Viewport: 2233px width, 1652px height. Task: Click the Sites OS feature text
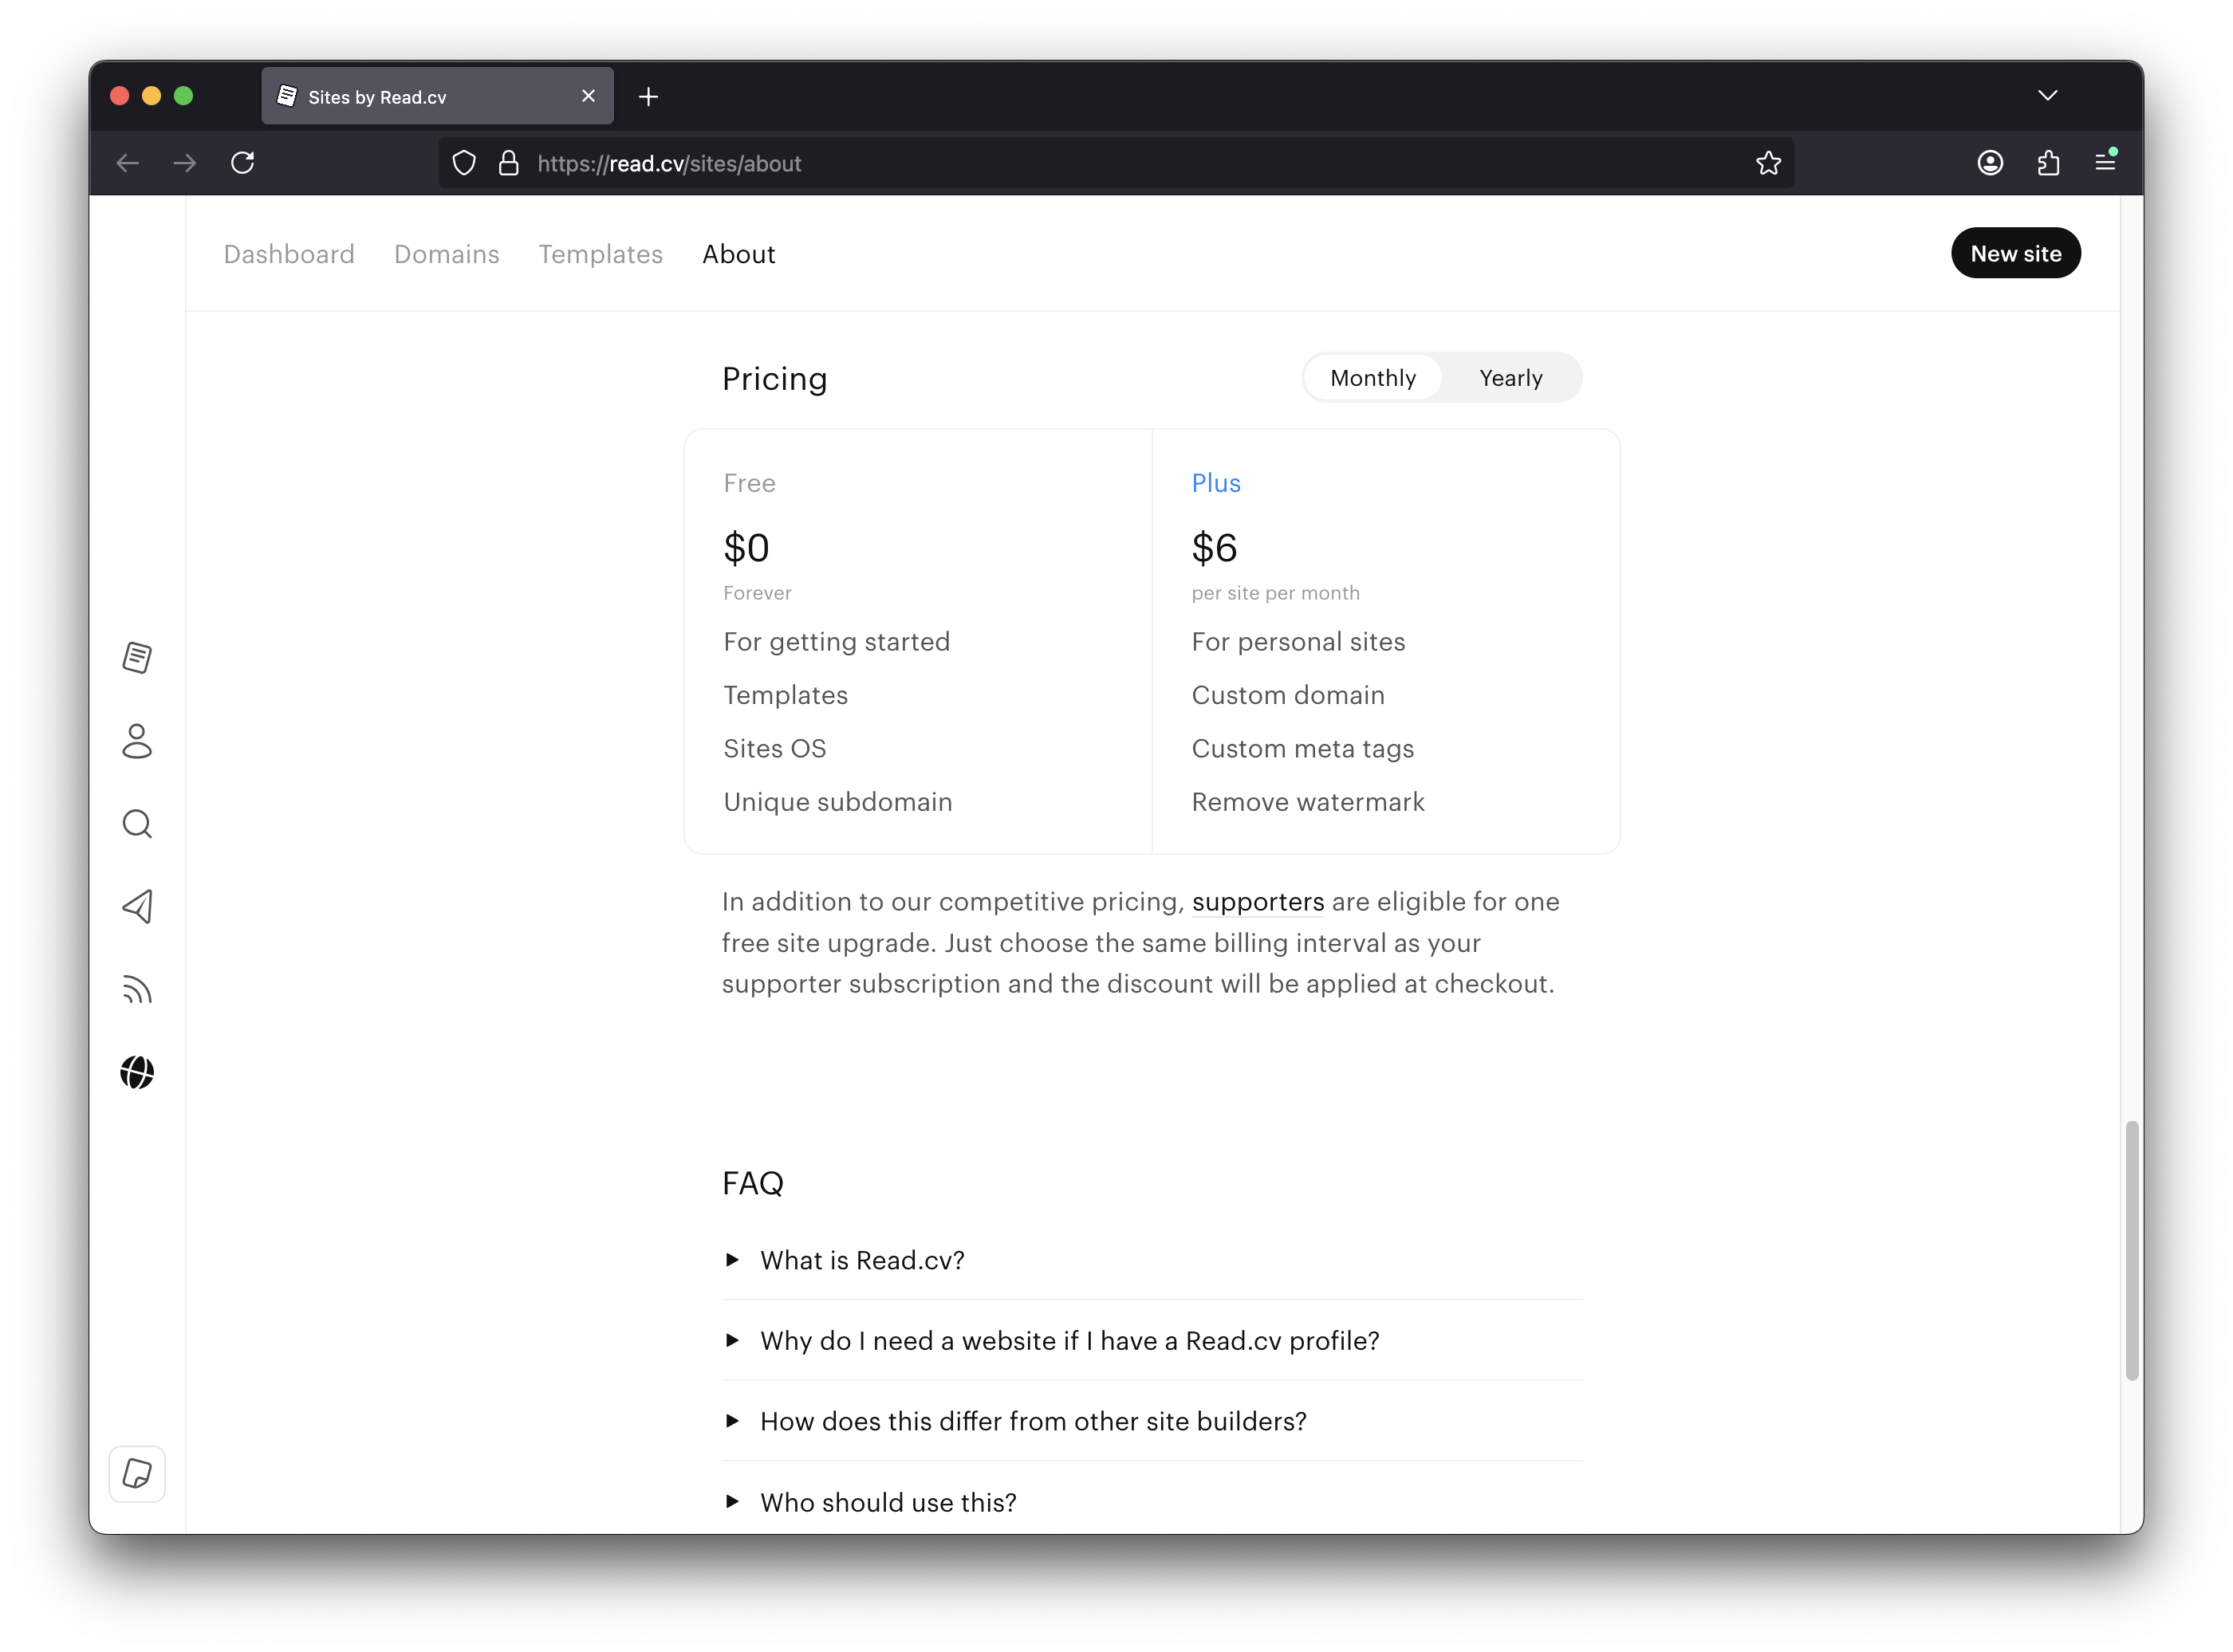click(x=774, y=748)
